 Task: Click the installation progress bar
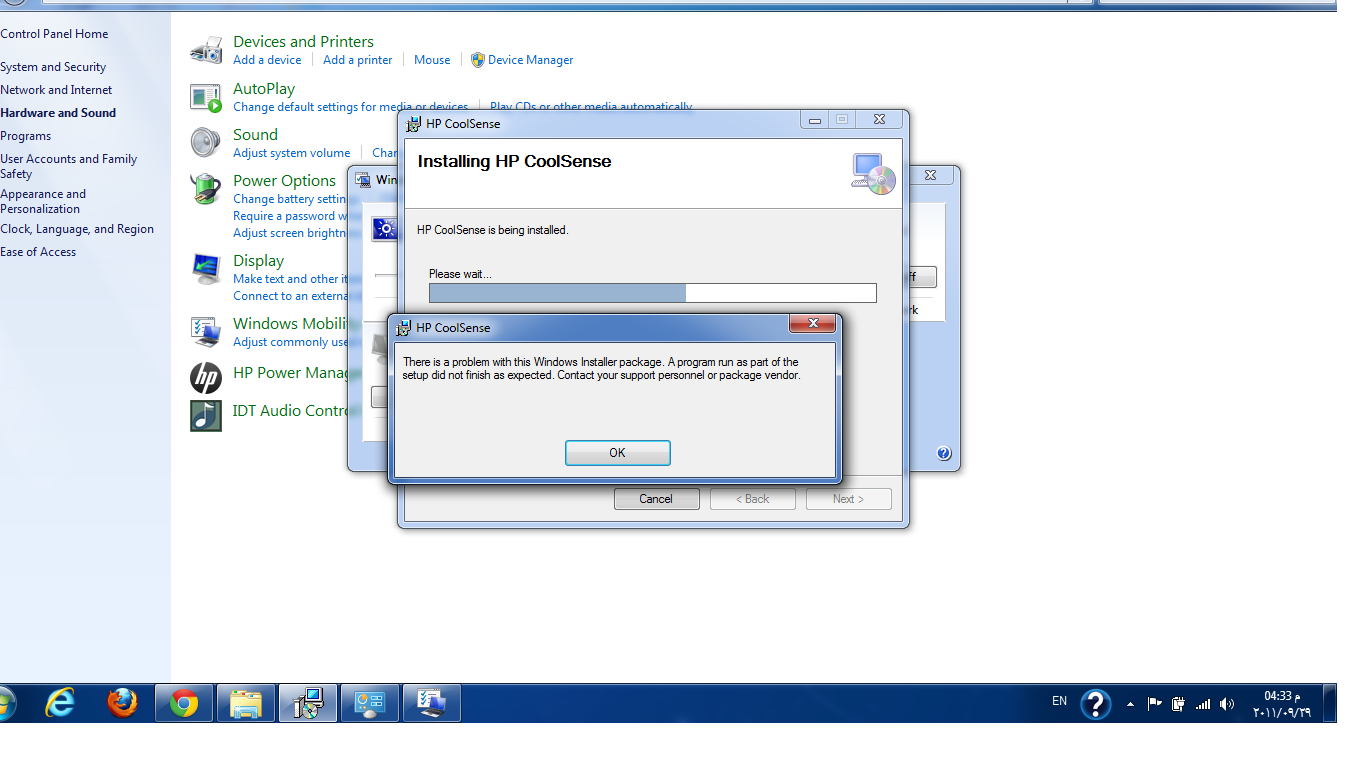pos(652,293)
